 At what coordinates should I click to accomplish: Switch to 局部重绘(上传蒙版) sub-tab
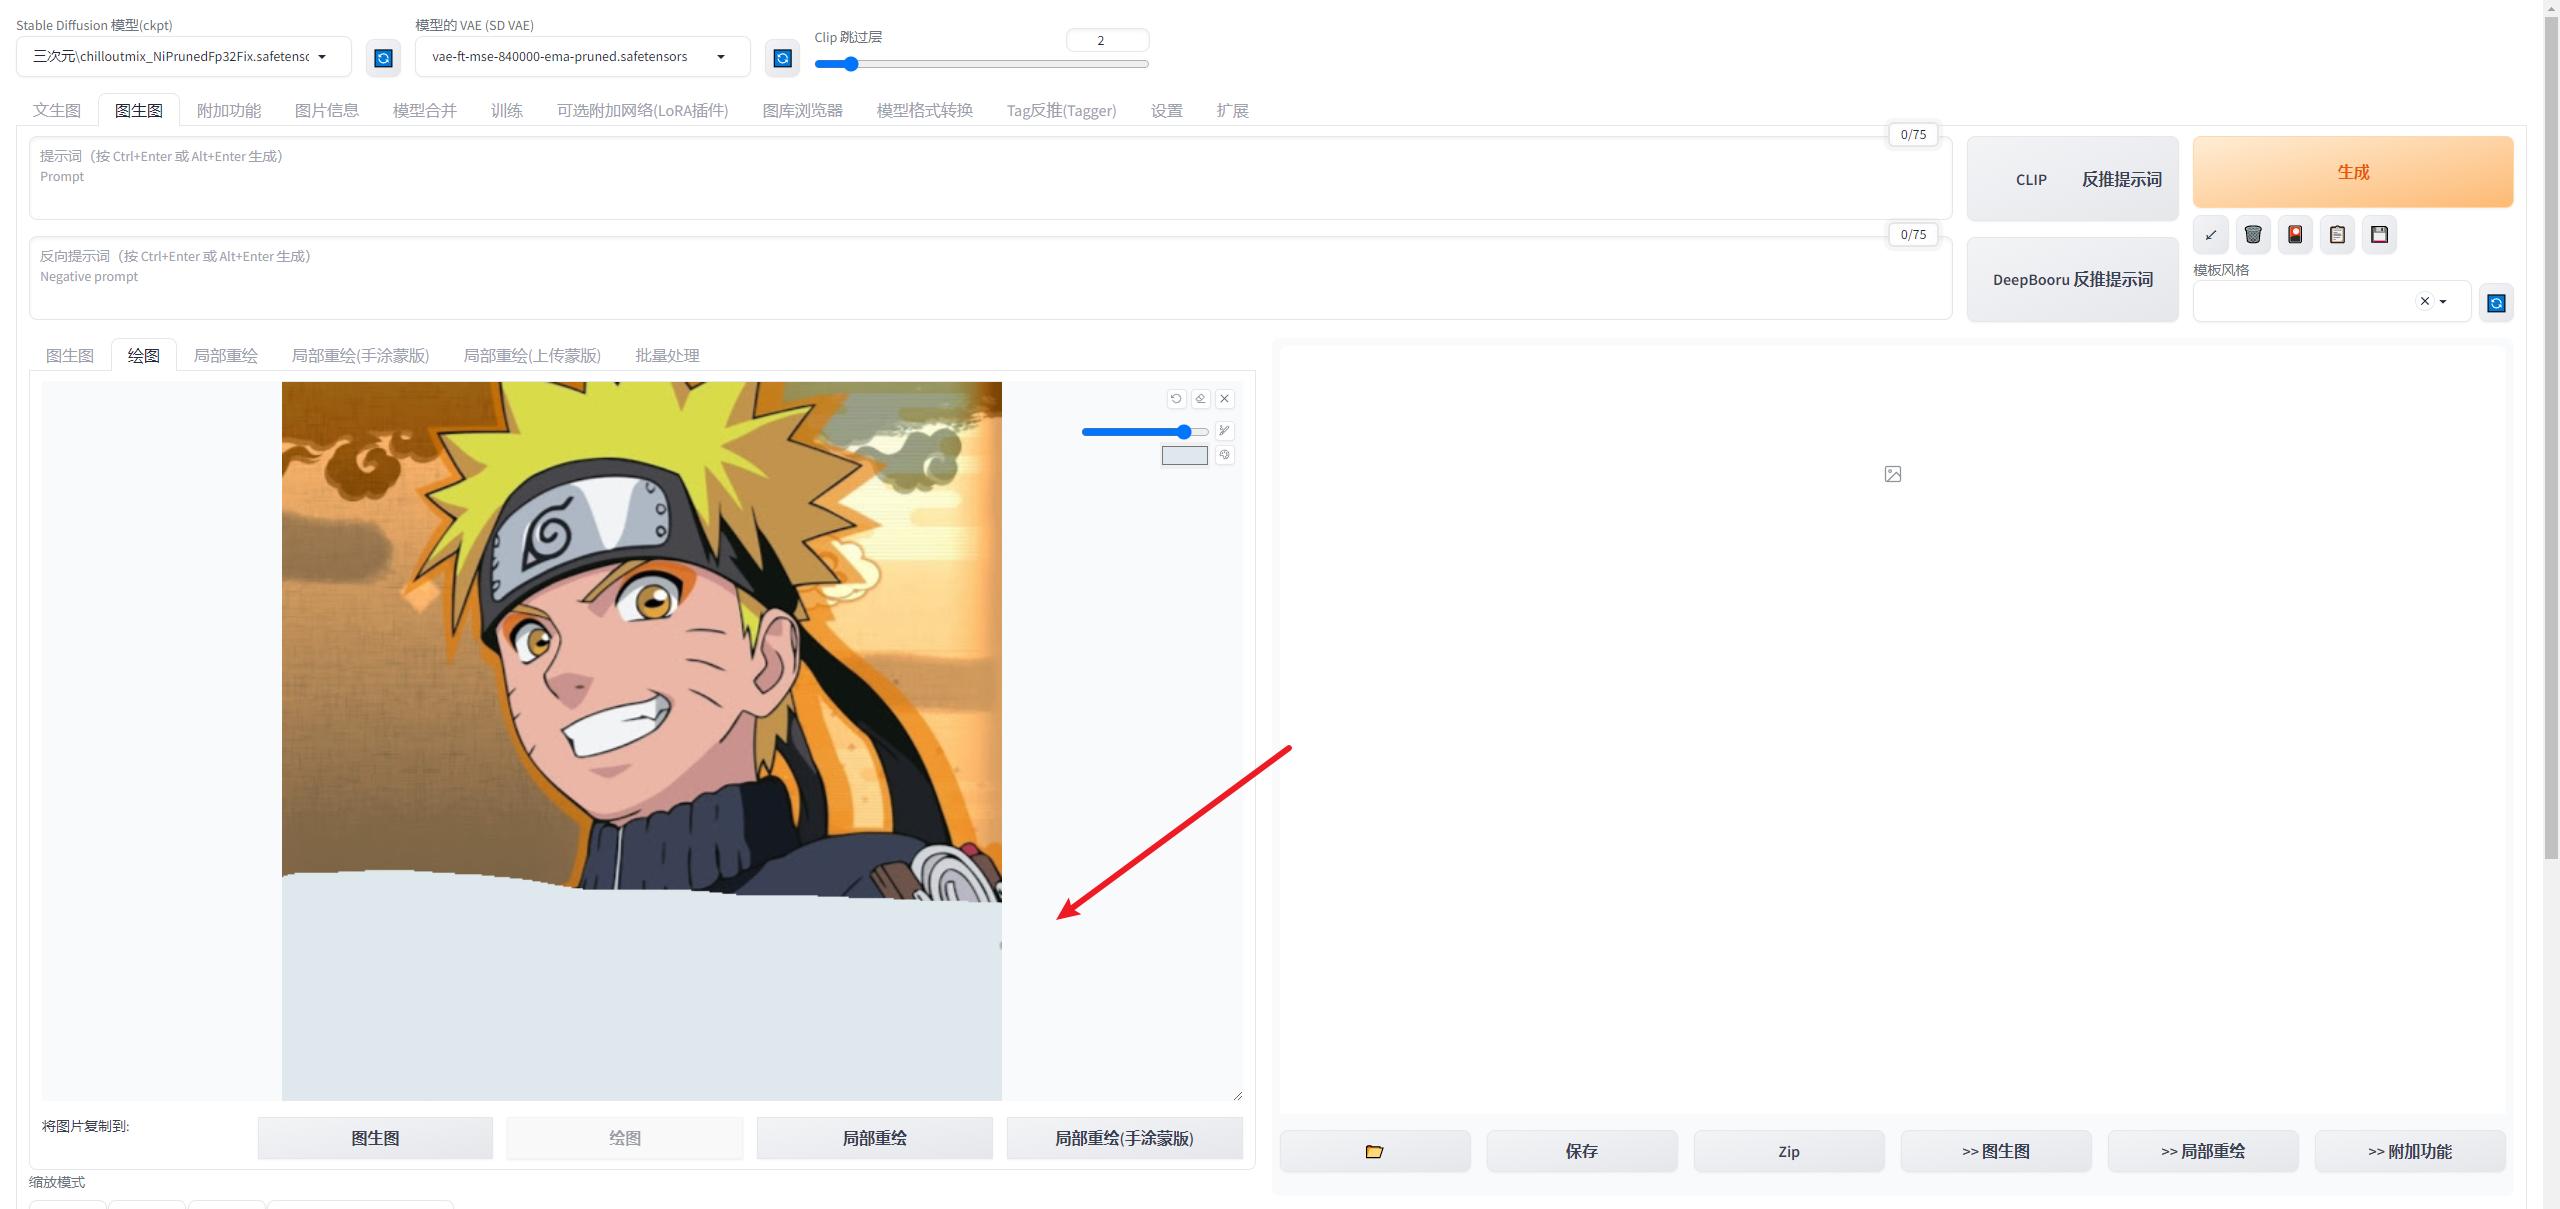pyautogui.click(x=533, y=356)
